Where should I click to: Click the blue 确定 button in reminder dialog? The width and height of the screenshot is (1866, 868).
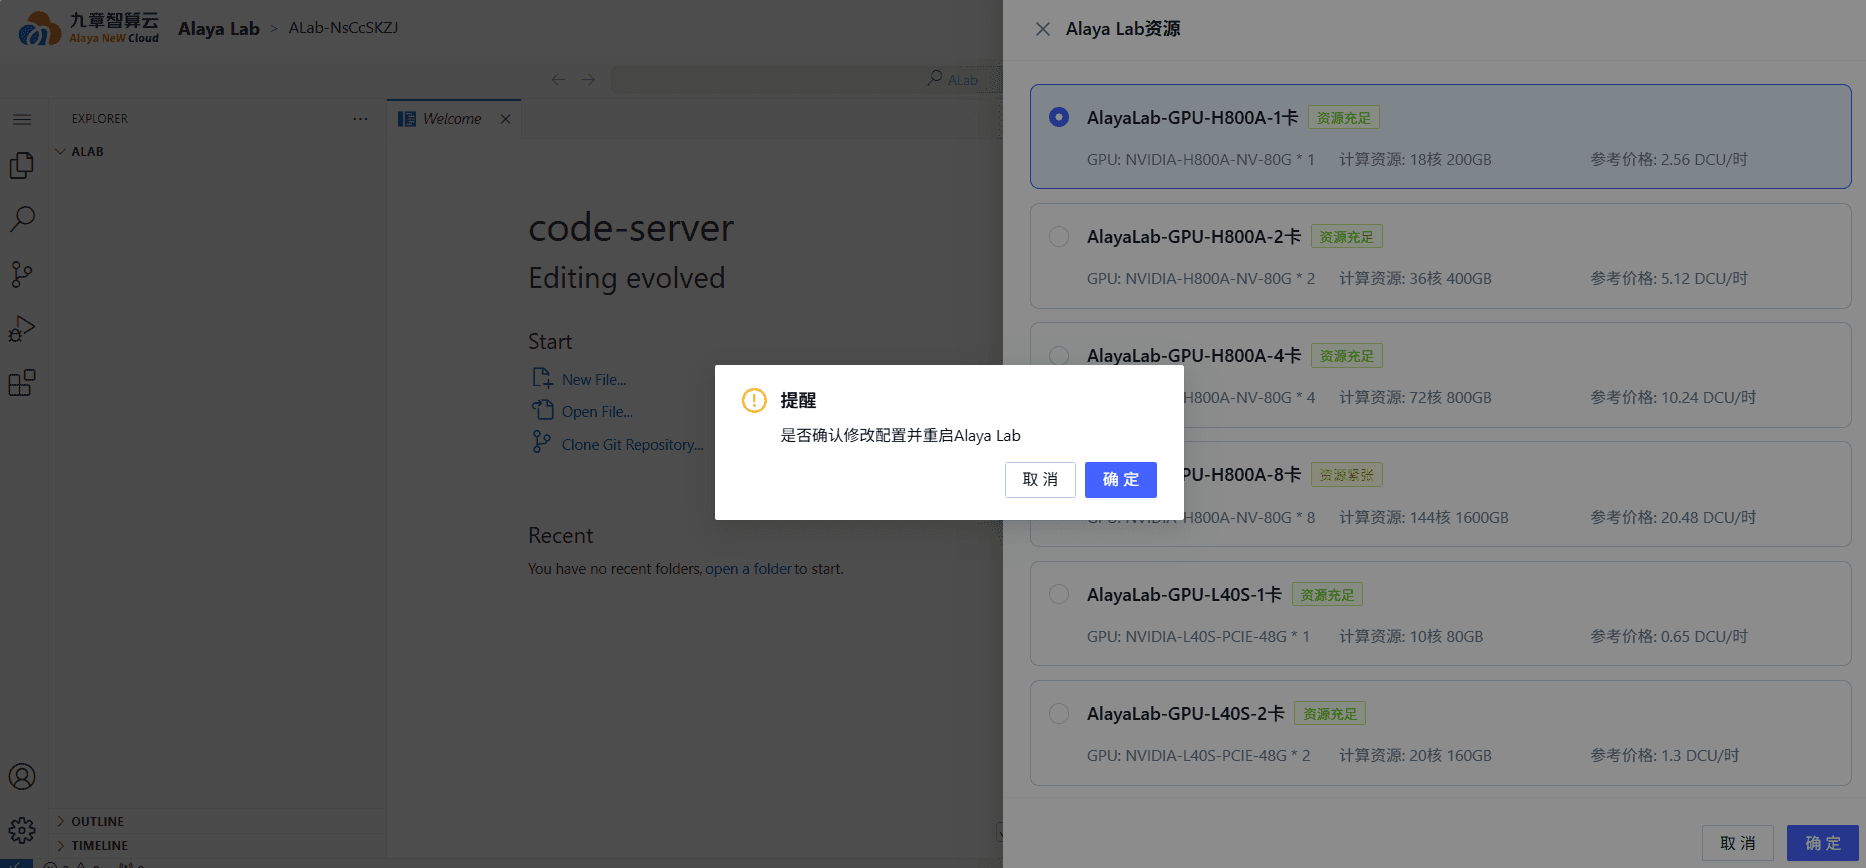[1120, 480]
